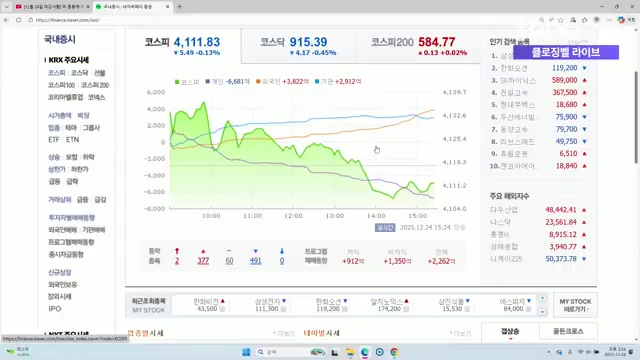Select the 골든크로스 tab
Screen dimensions: 640x360
[x=568, y=331]
